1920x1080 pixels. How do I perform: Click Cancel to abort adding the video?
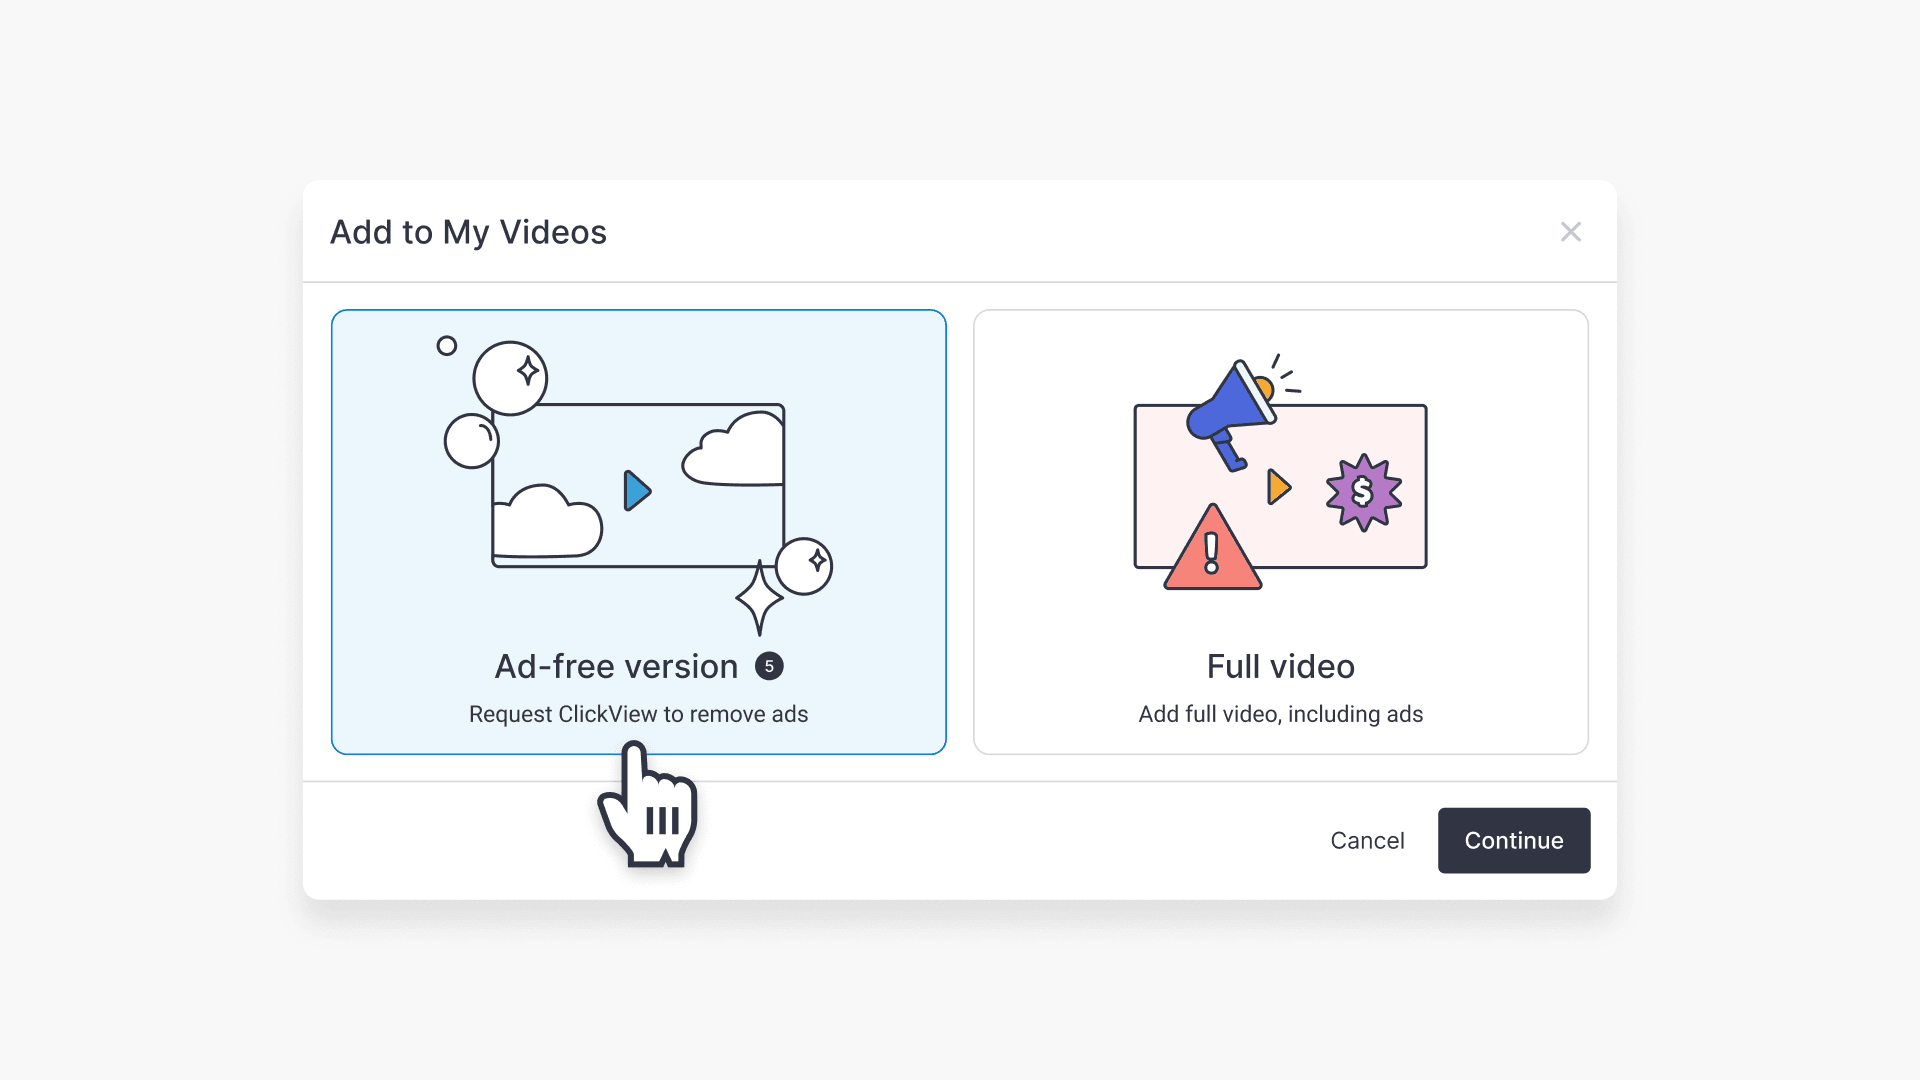coord(1367,840)
